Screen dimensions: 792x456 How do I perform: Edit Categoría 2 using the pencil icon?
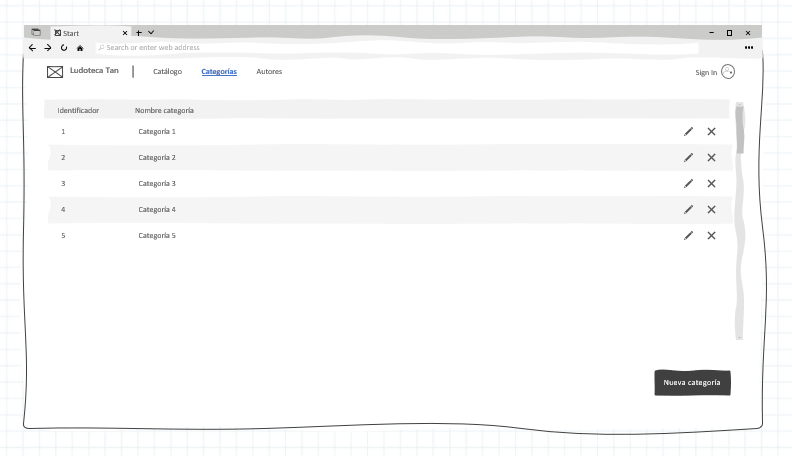pyautogui.click(x=688, y=157)
